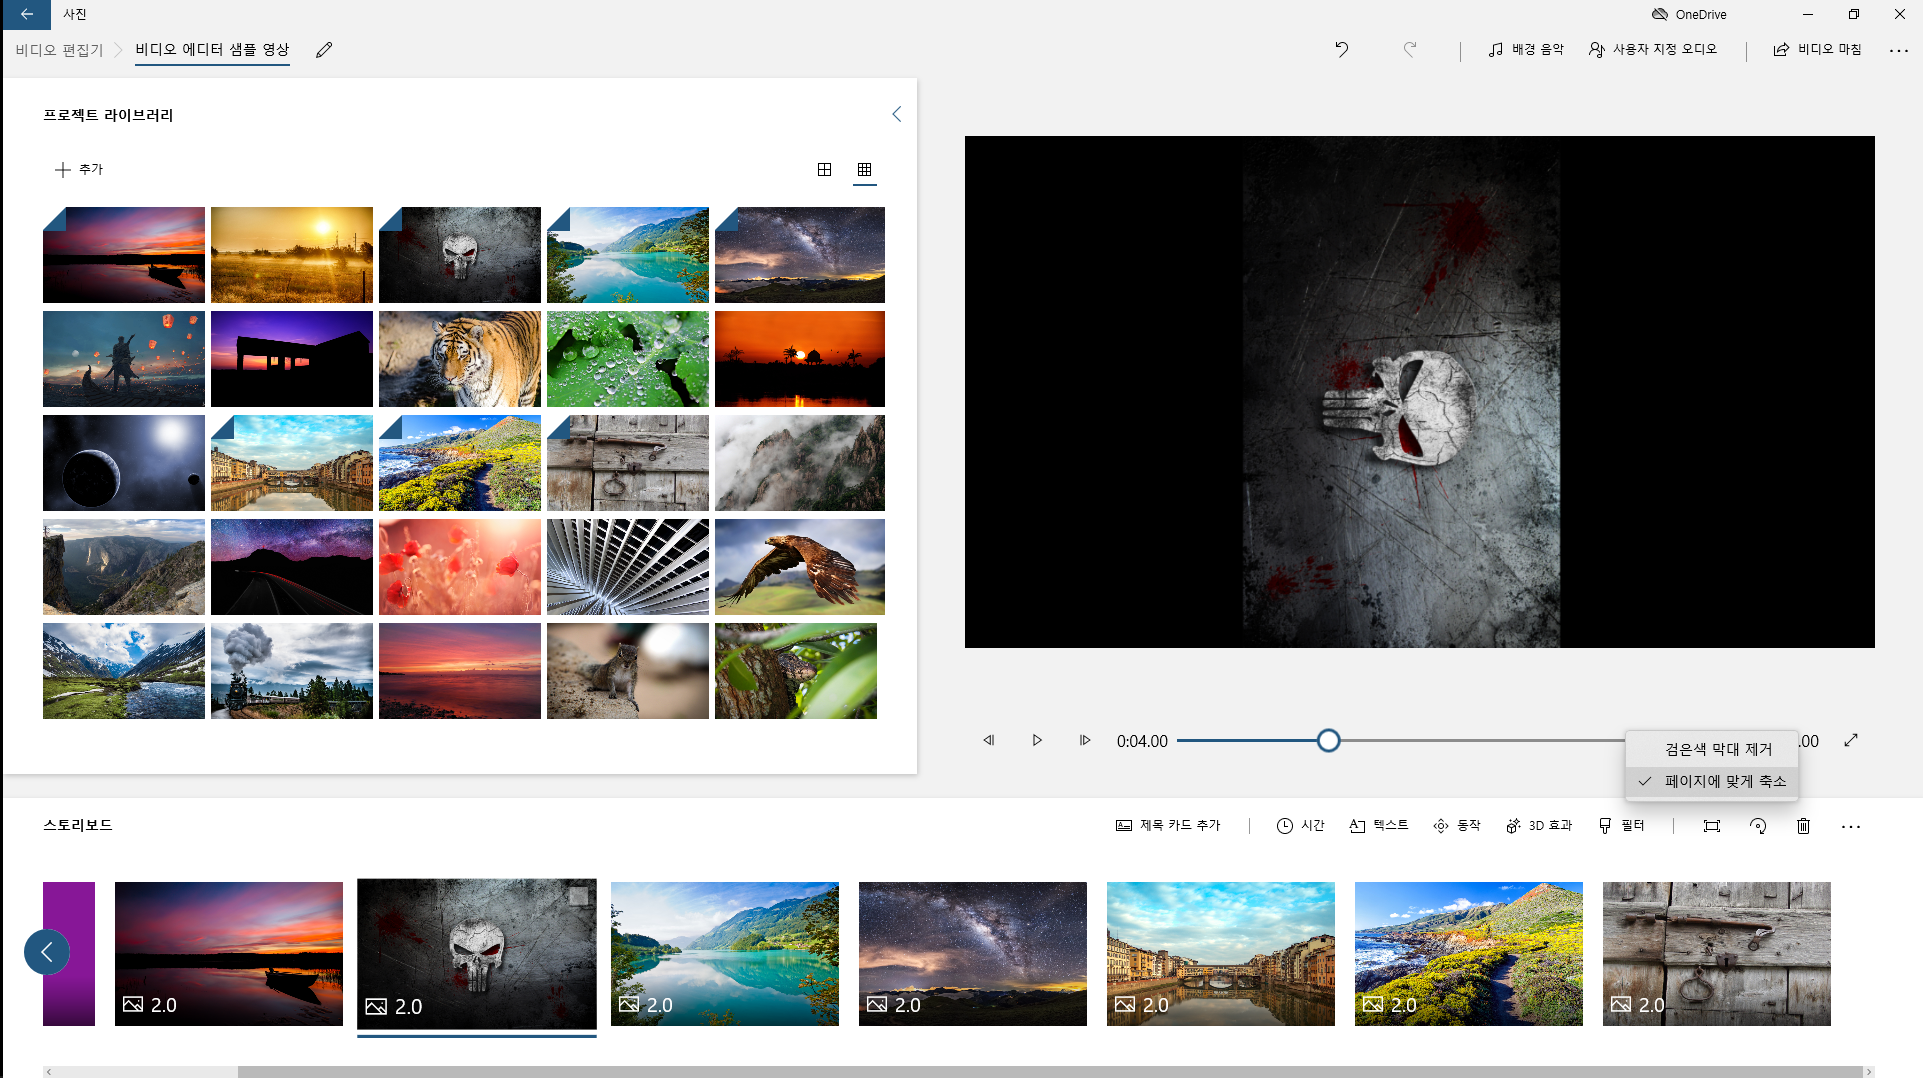The image size is (1923, 1078).
Task: Select the Milky Way clip in storyboard
Action: [973, 953]
